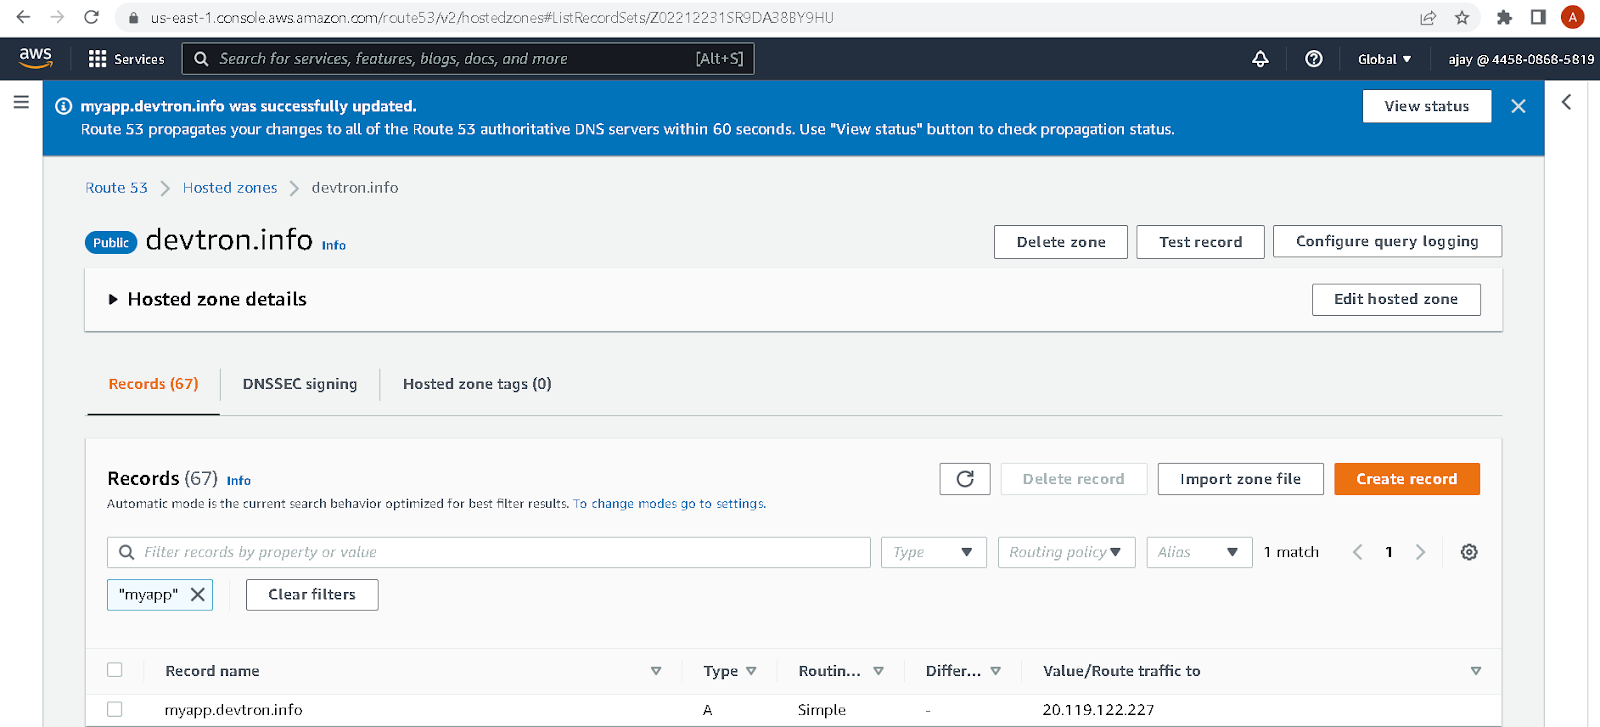The height and width of the screenshot is (727, 1600).
Task: Bookmark this page with the star icon
Action: pyautogui.click(x=1462, y=17)
